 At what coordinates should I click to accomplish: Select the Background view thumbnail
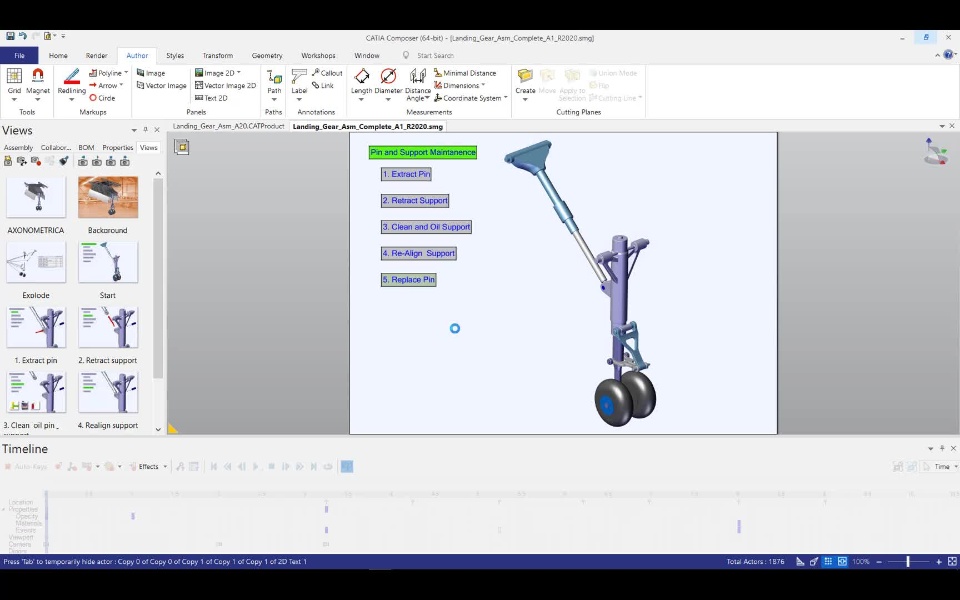(x=108, y=197)
